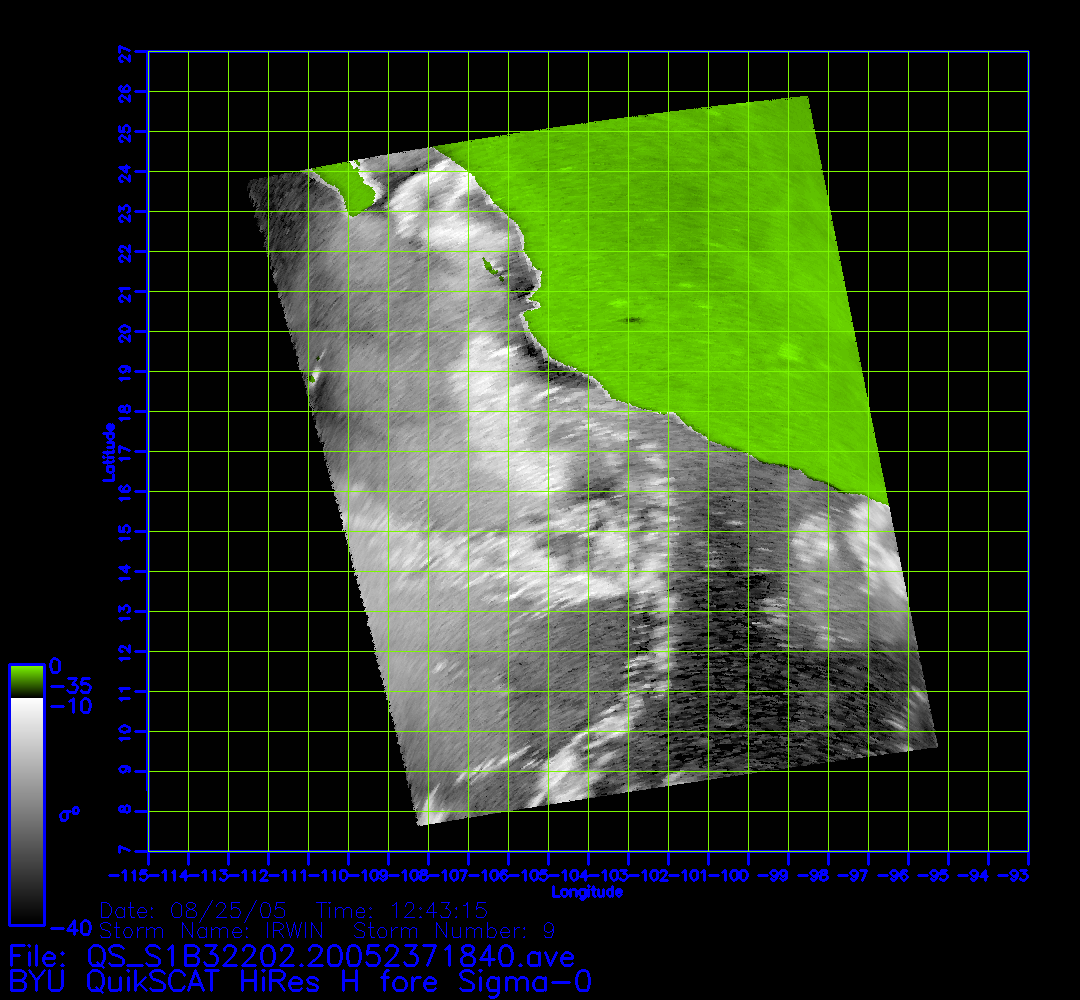Click the 27 latitude tick label
Viewport: 1080px width, 1000px height.
pos(126,52)
